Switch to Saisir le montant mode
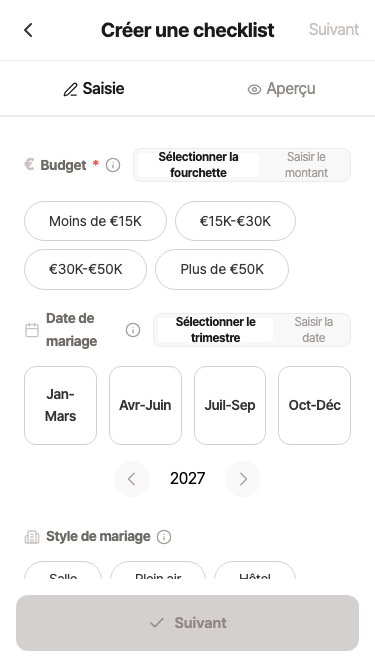 pyautogui.click(x=306, y=165)
